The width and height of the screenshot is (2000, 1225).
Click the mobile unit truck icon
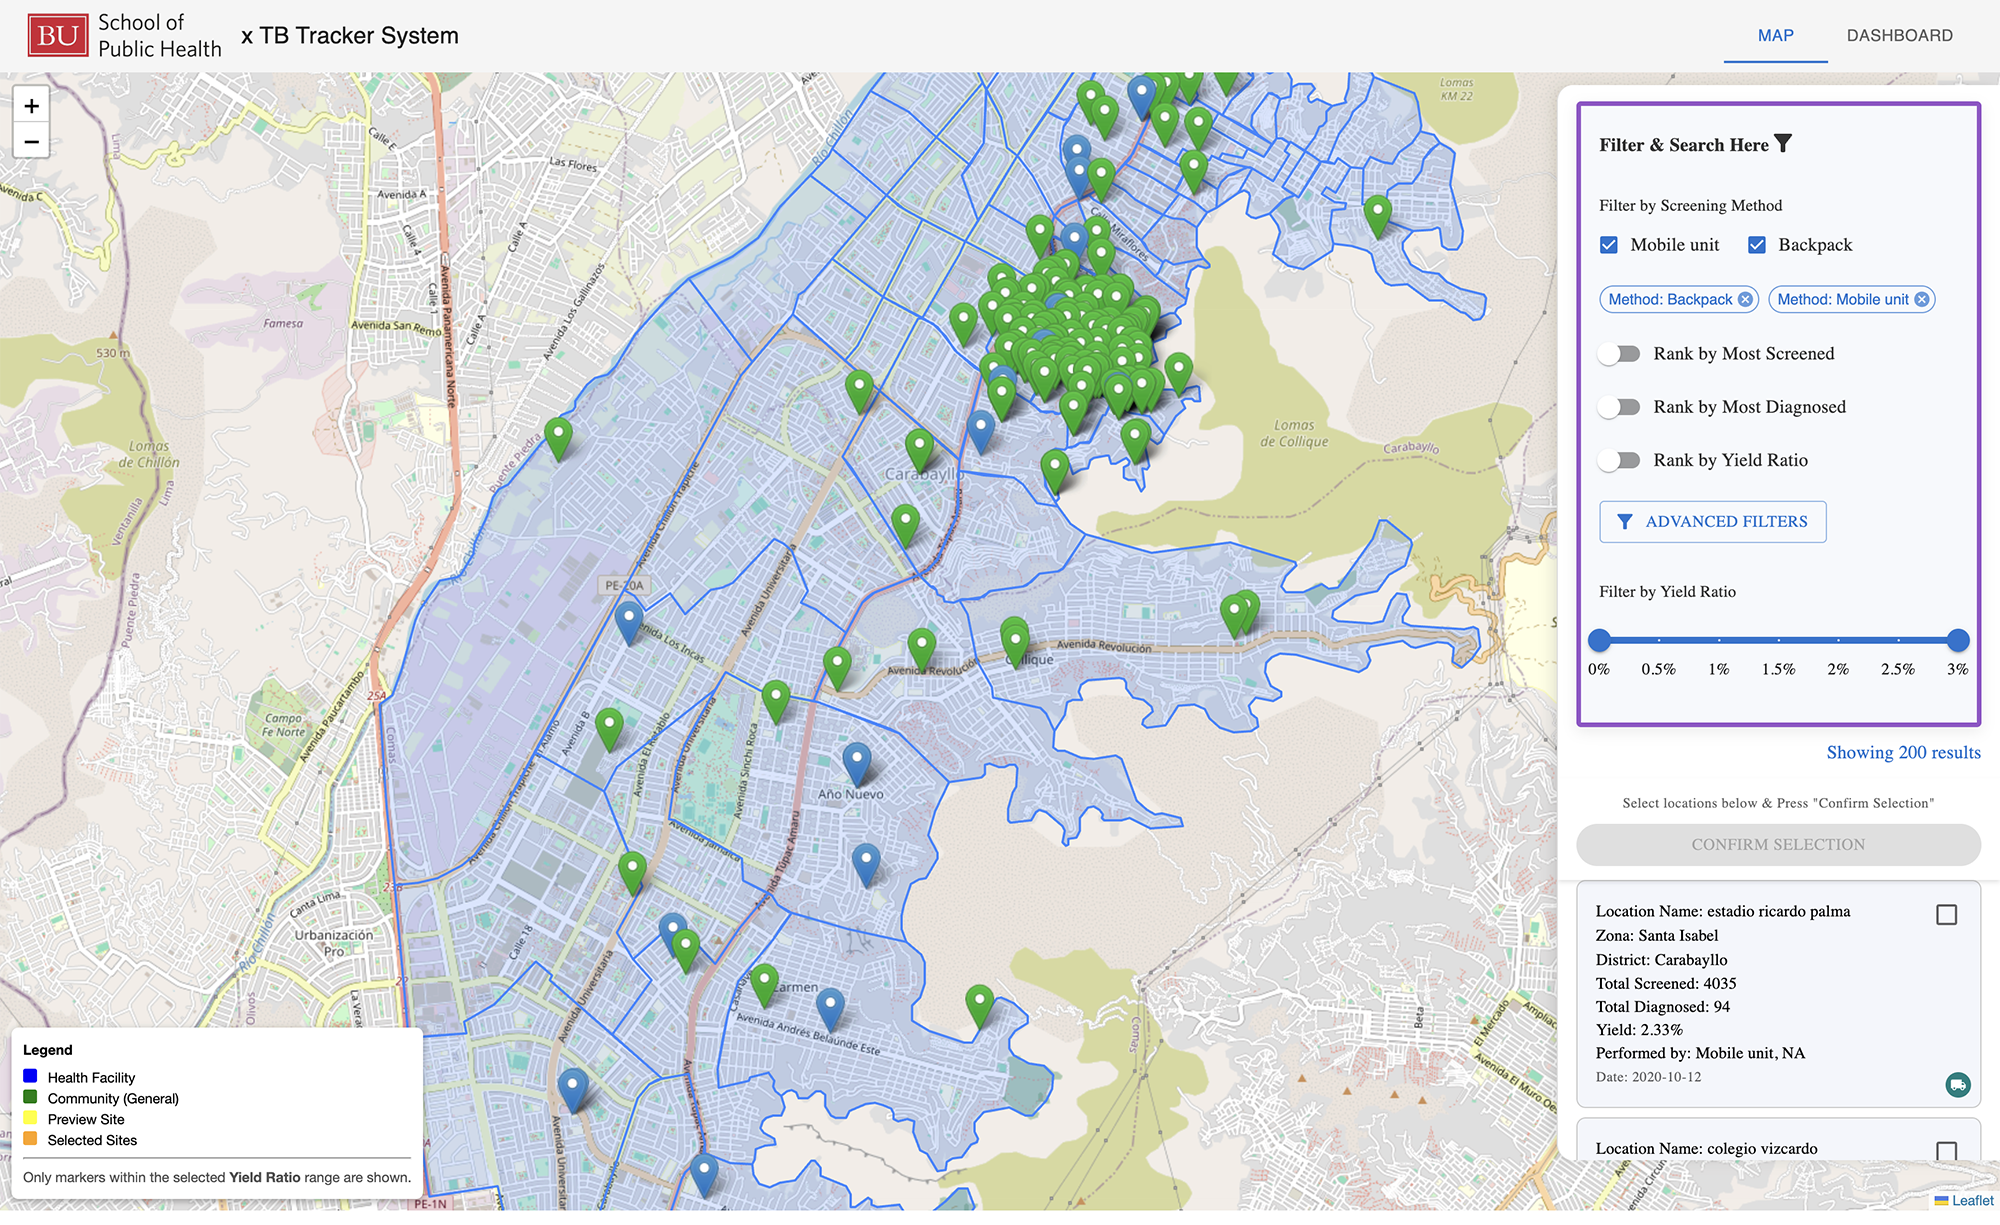point(1957,1084)
